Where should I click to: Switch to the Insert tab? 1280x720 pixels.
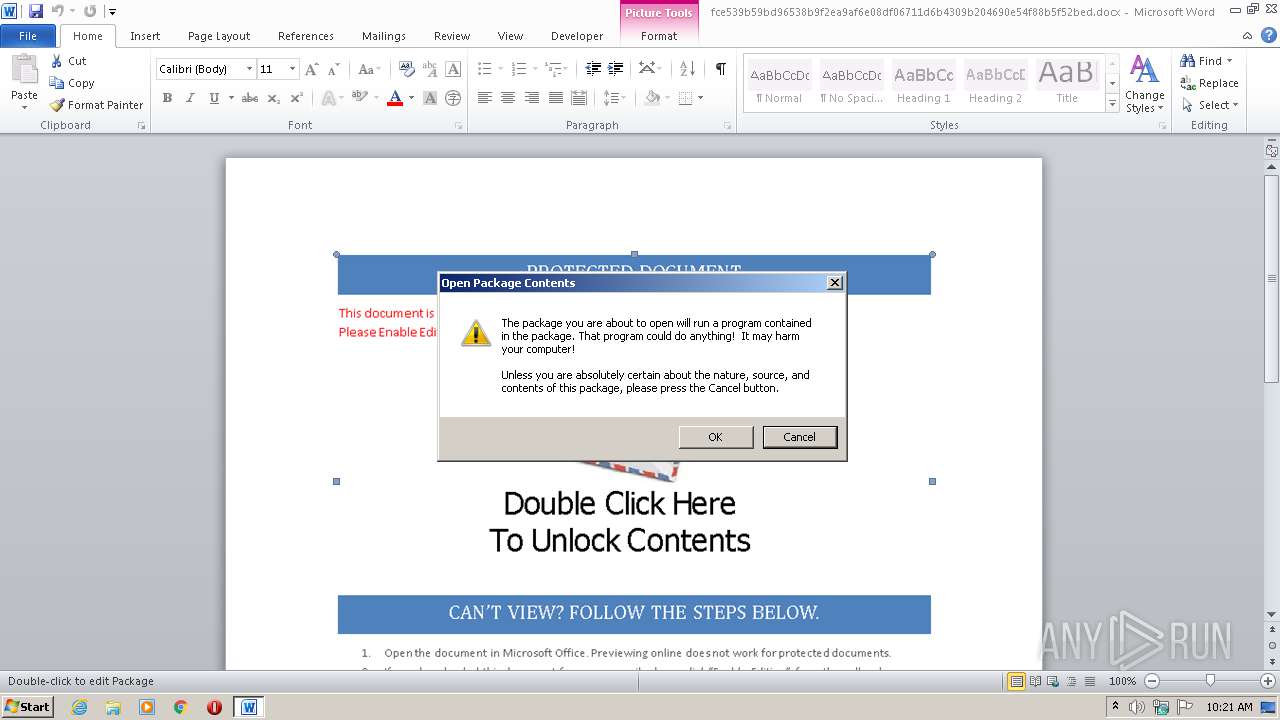[x=145, y=36]
